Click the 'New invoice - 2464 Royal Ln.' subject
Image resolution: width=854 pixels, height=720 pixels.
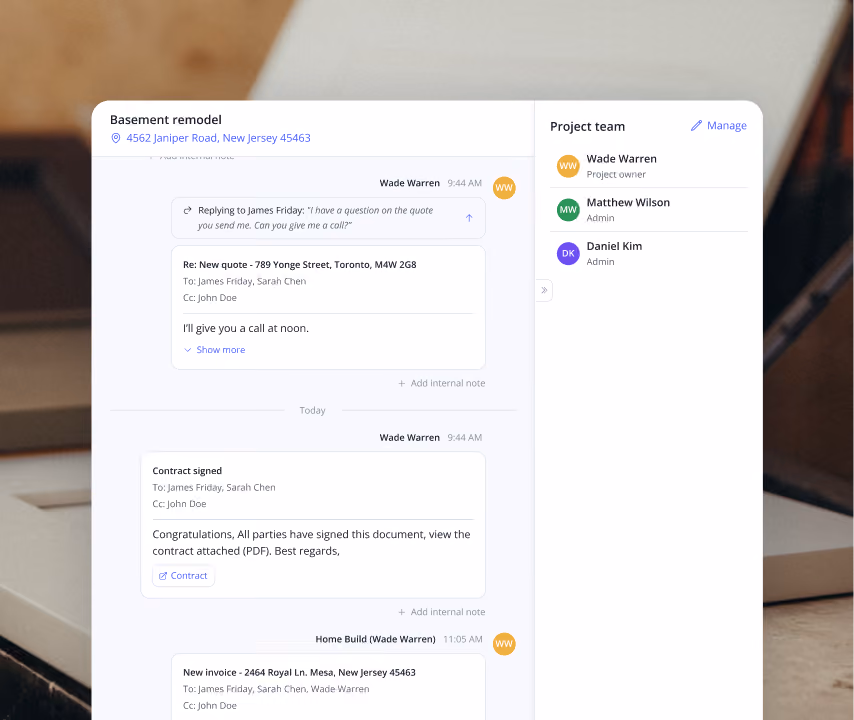pyautogui.click(x=299, y=673)
